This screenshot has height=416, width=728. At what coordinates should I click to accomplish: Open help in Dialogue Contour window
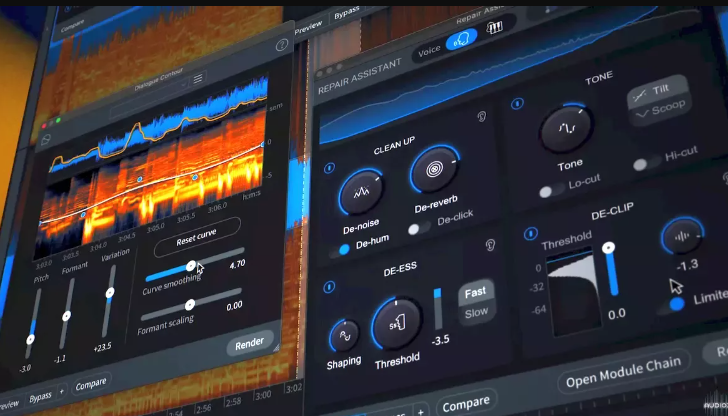pos(282,45)
